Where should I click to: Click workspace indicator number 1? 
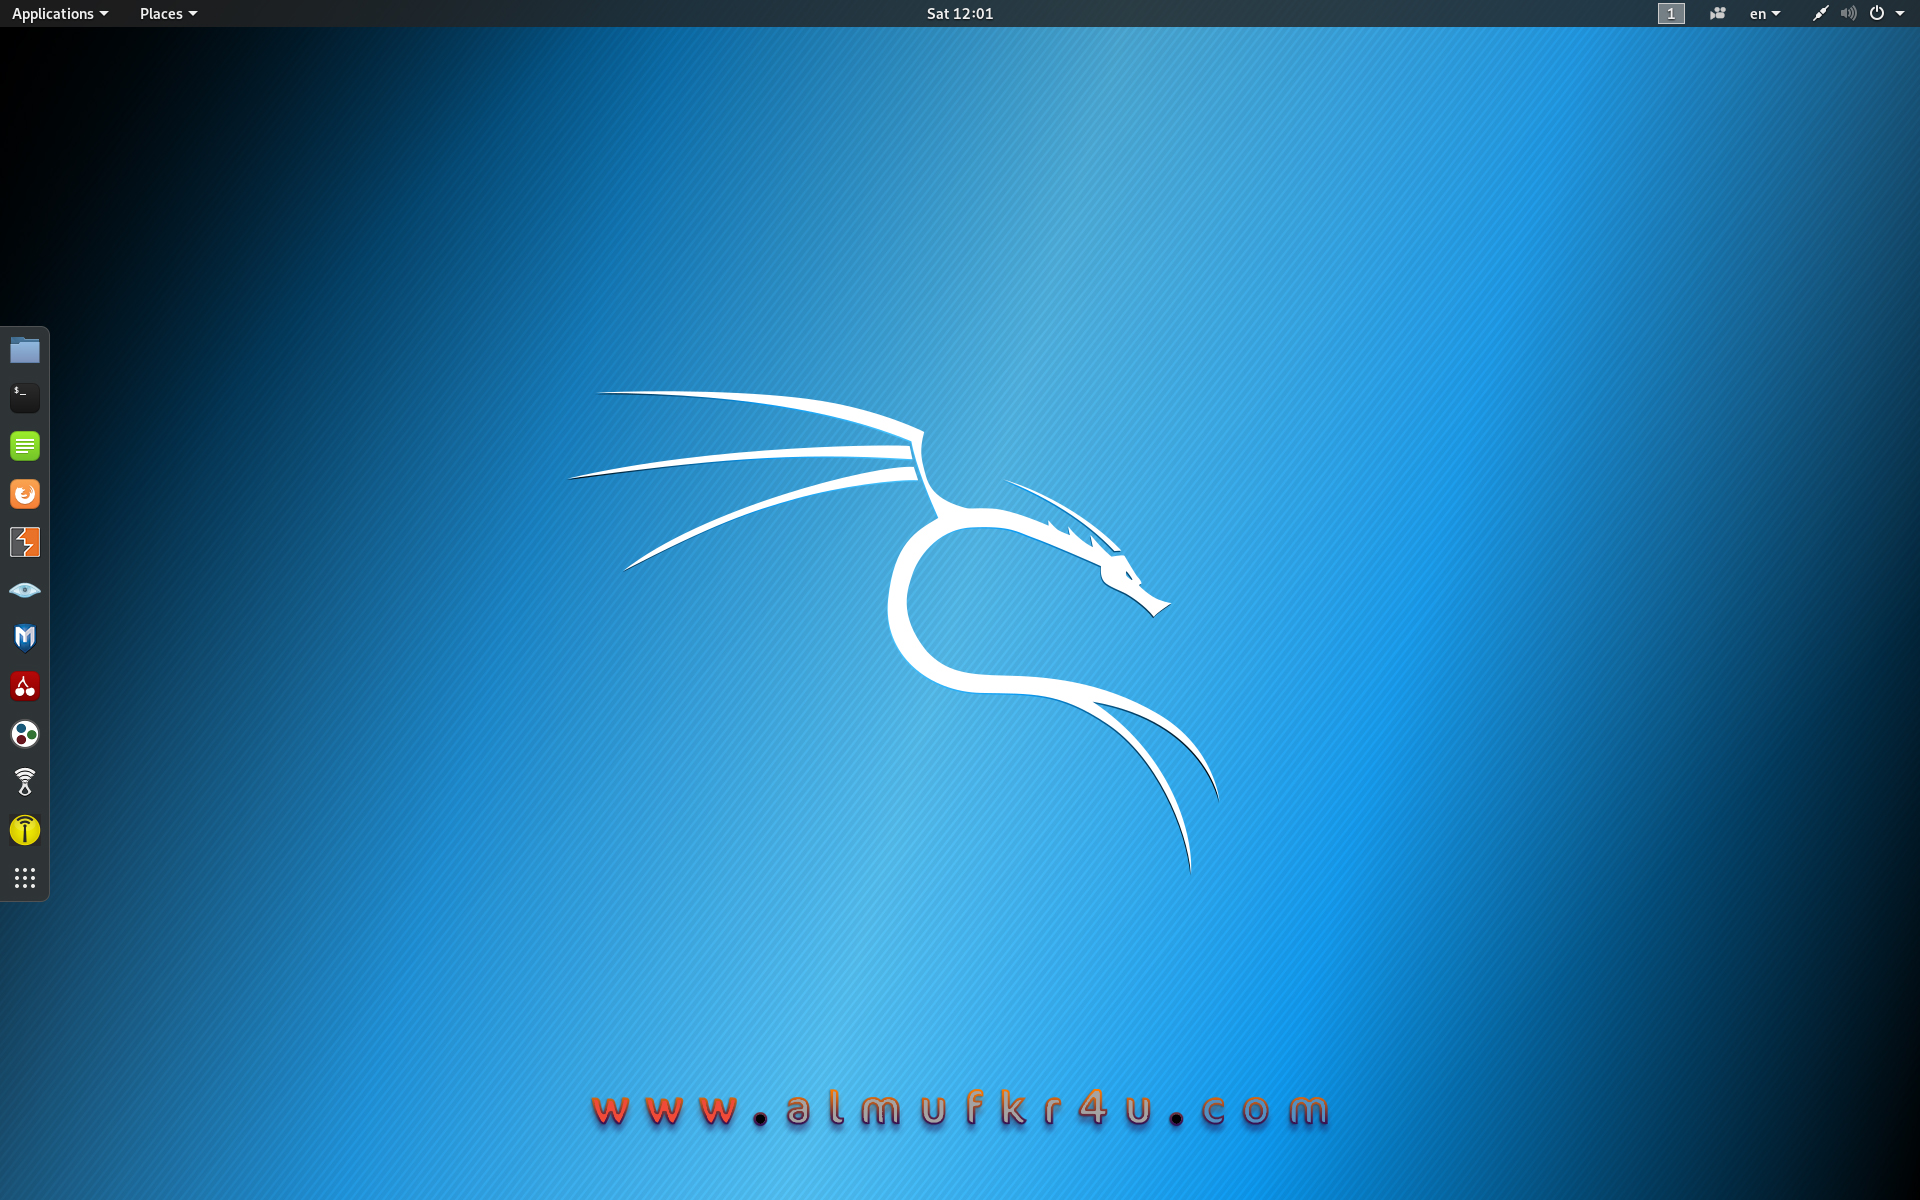click(1671, 13)
